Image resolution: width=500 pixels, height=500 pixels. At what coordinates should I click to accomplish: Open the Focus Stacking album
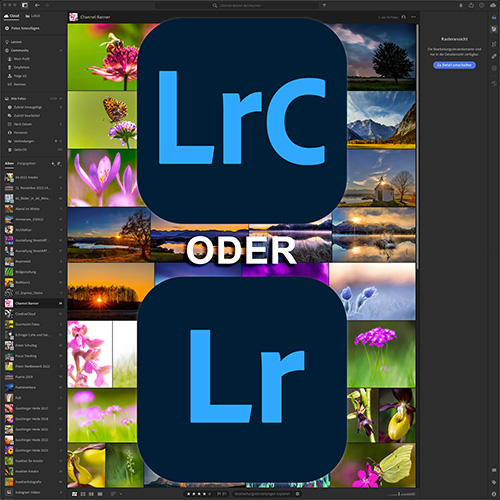coord(33,356)
